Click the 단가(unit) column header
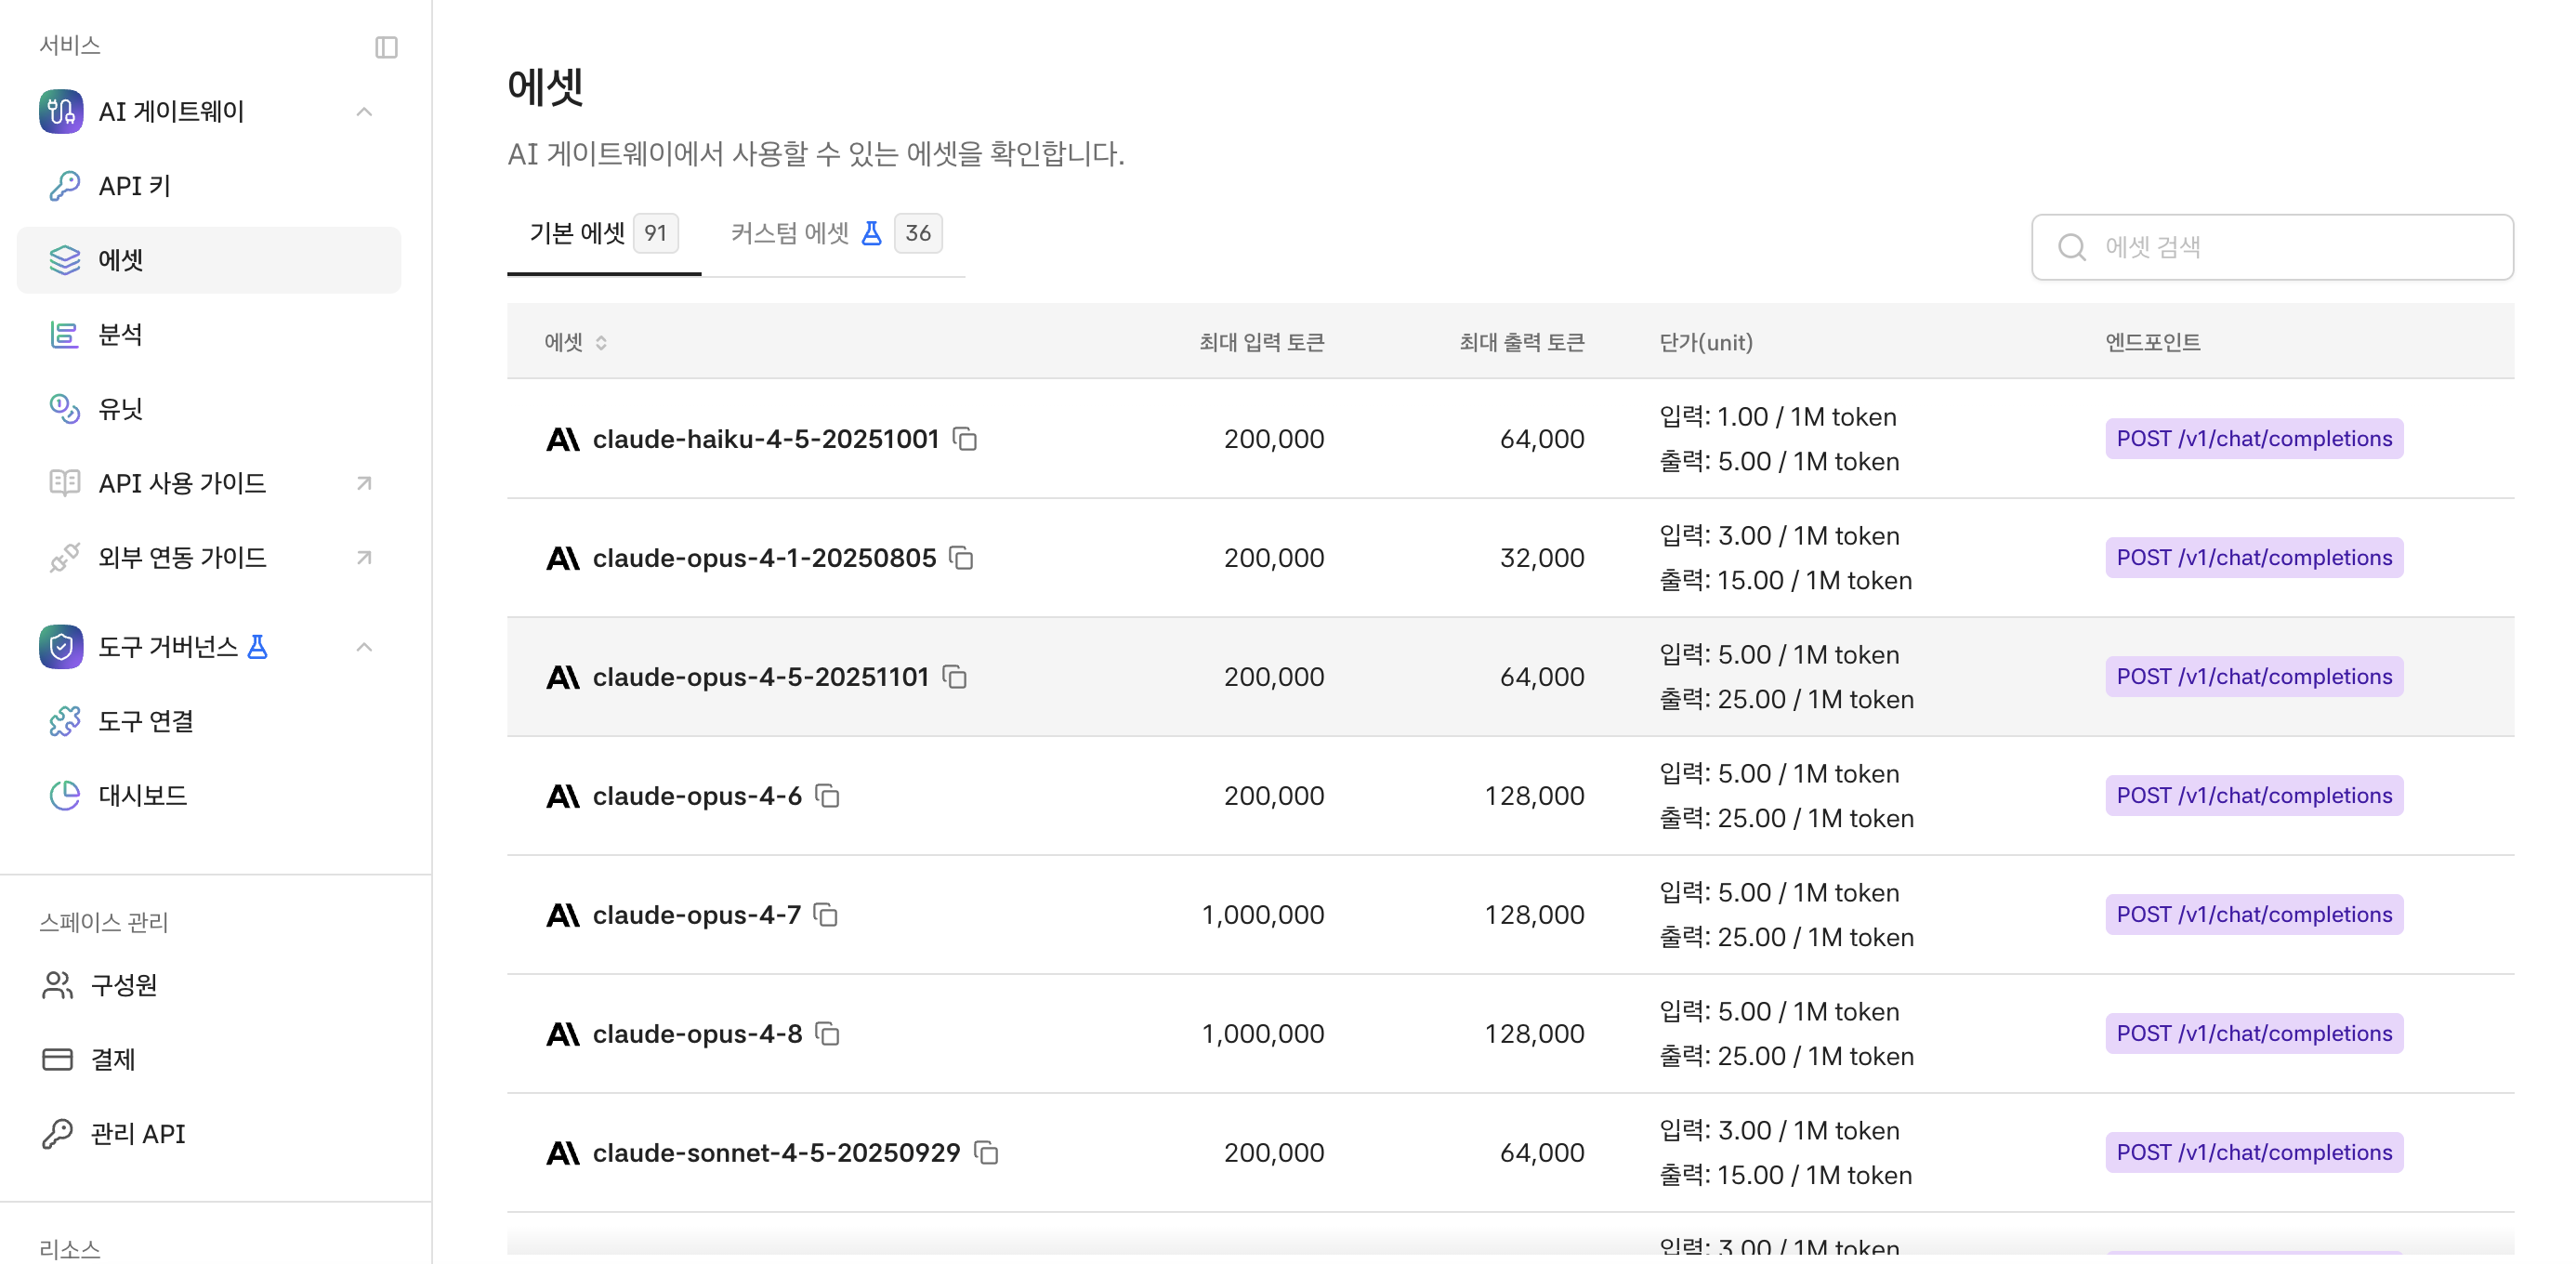2576x1264 pixels. click(1706, 342)
